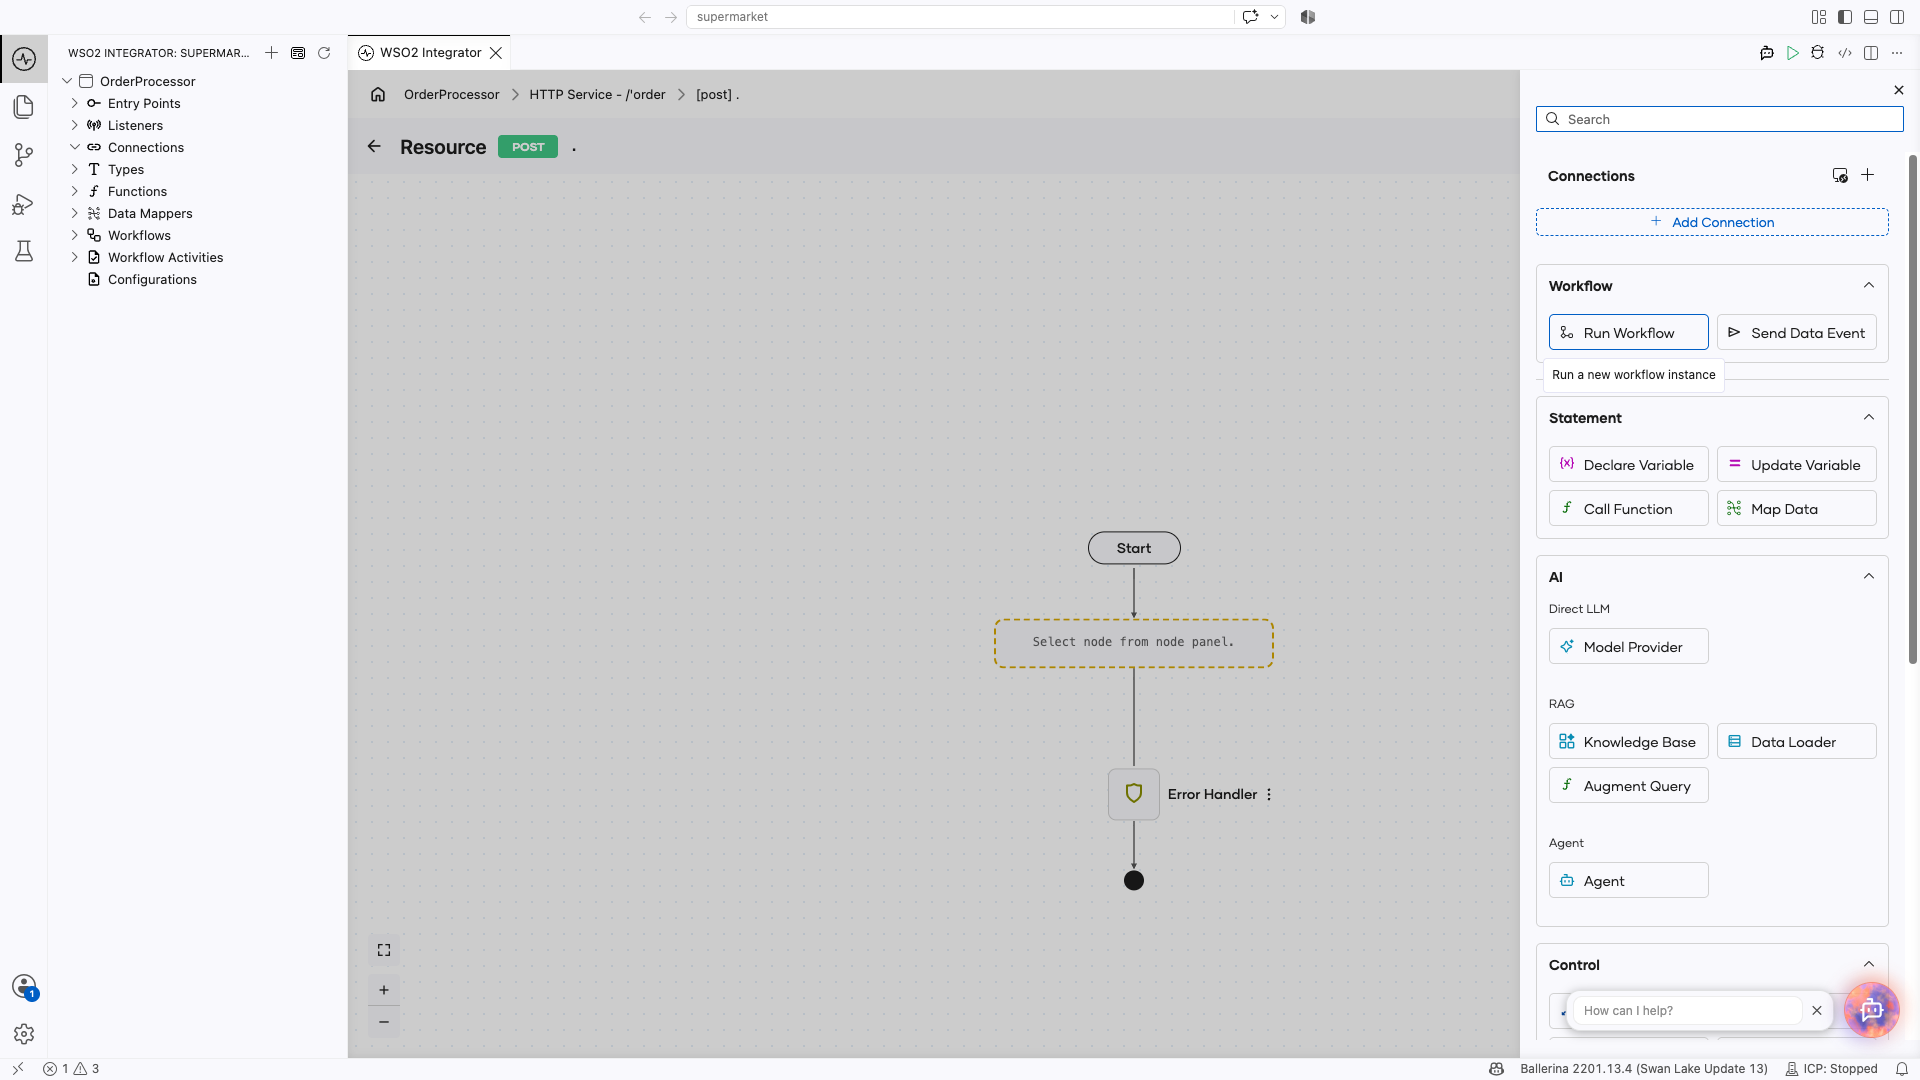The image size is (1920, 1080).
Task: Expand the Entry Points tree node
Action: [74, 103]
